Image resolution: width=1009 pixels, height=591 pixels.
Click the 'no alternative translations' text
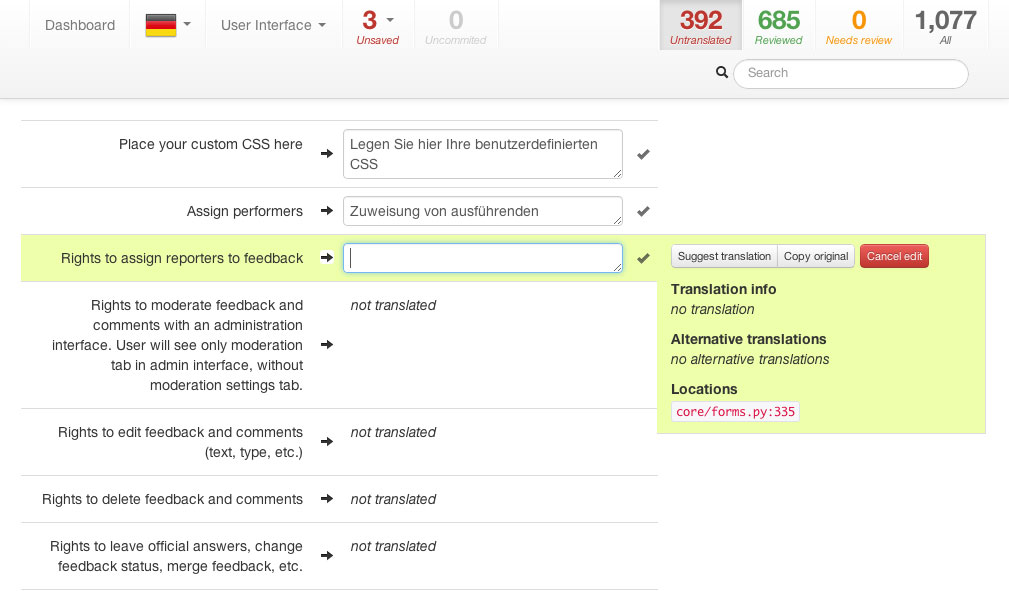pyautogui.click(x=750, y=359)
